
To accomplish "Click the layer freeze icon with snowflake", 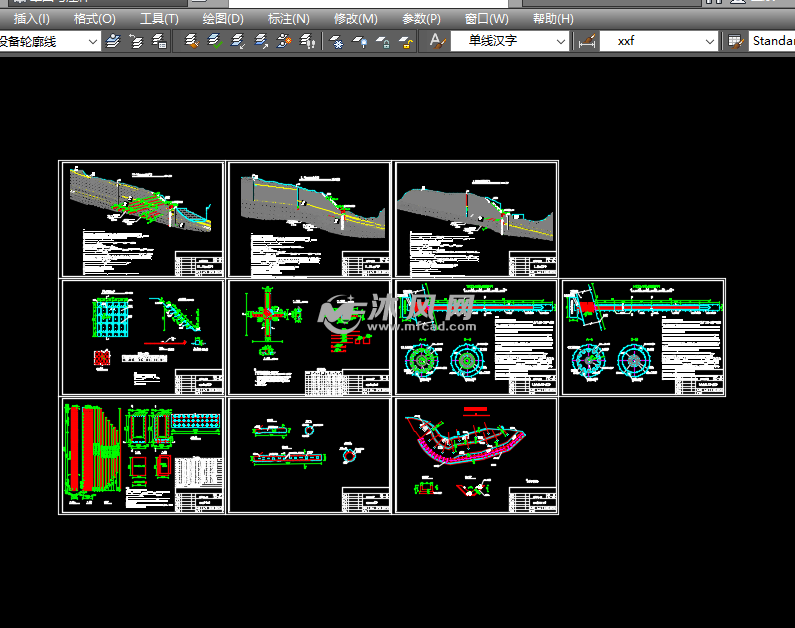I will coord(337,41).
